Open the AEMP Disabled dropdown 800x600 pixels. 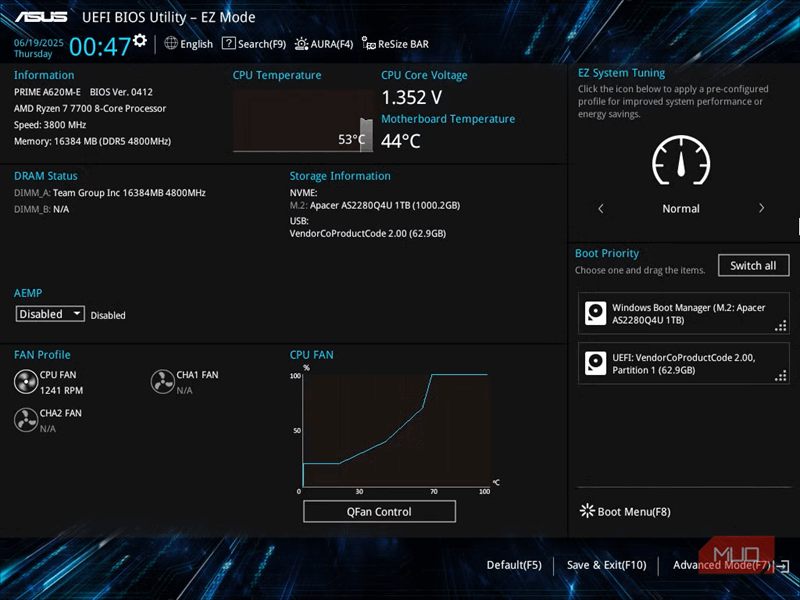pos(50,314)
